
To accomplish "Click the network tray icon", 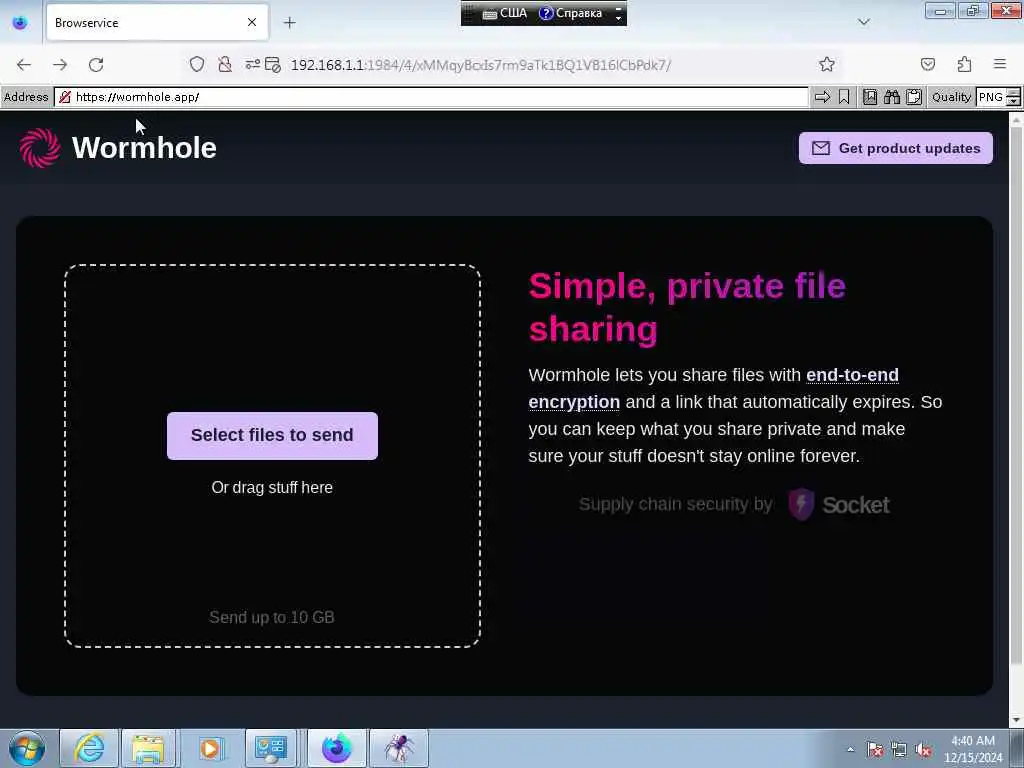I will click(x=899, y=750).
